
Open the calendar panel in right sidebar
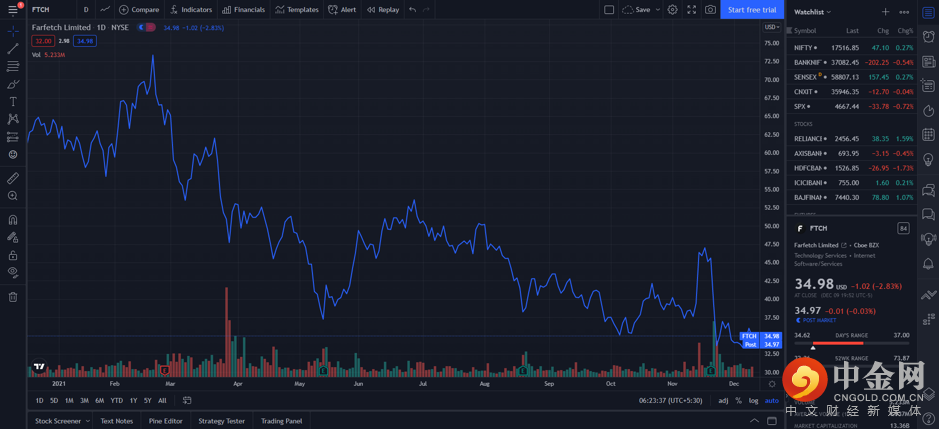coord(928,135)
